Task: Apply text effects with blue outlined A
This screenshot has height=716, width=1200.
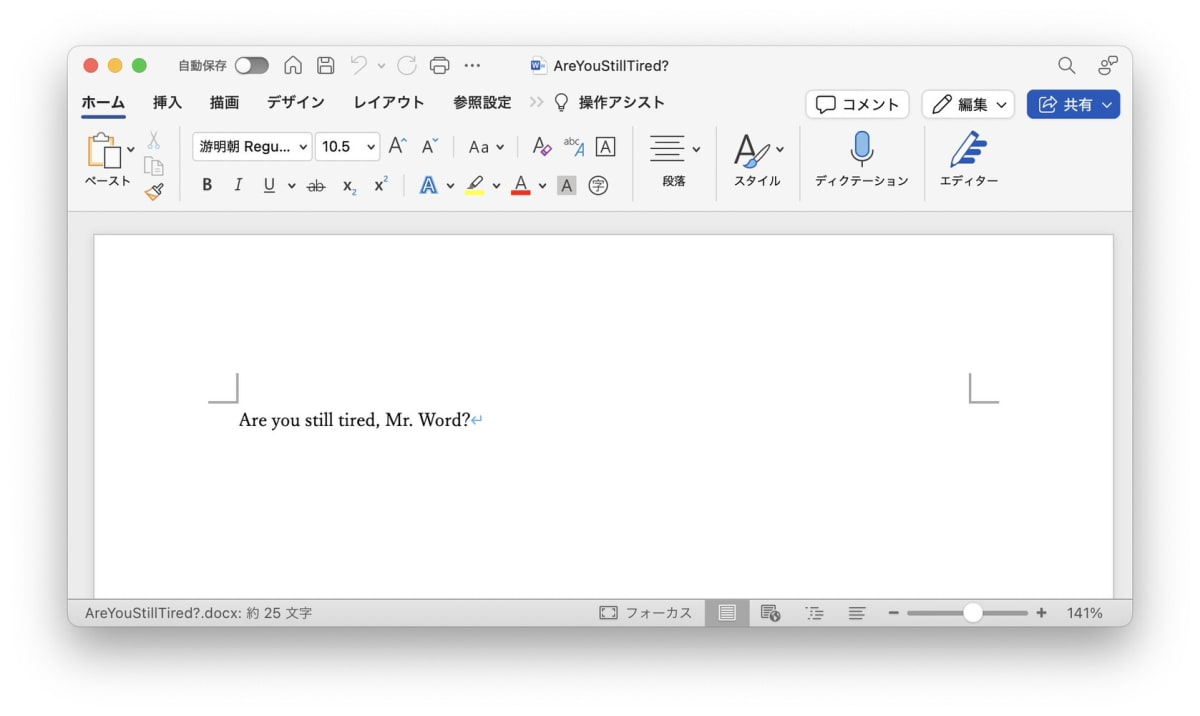Action: coord(428,185)
